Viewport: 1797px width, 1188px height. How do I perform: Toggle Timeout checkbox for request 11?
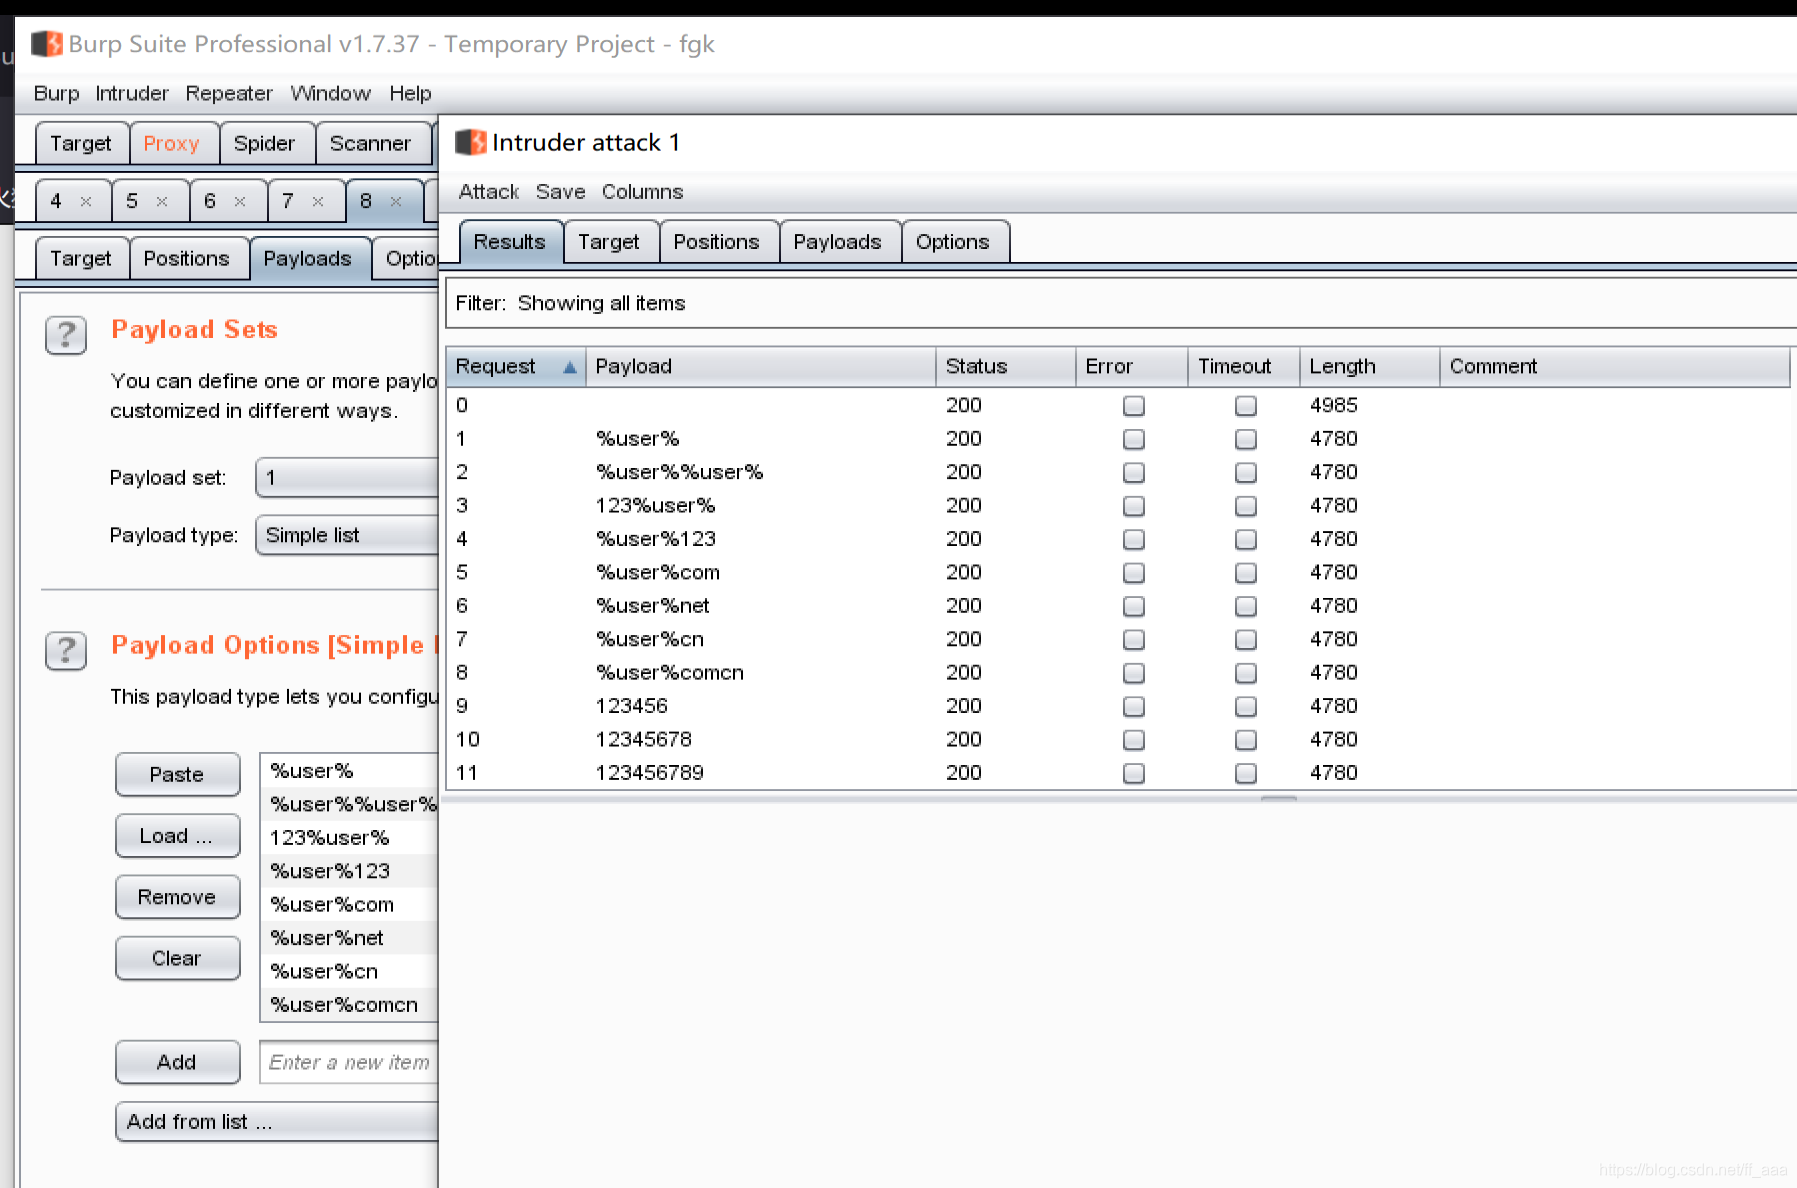[x=1245, y=773]
